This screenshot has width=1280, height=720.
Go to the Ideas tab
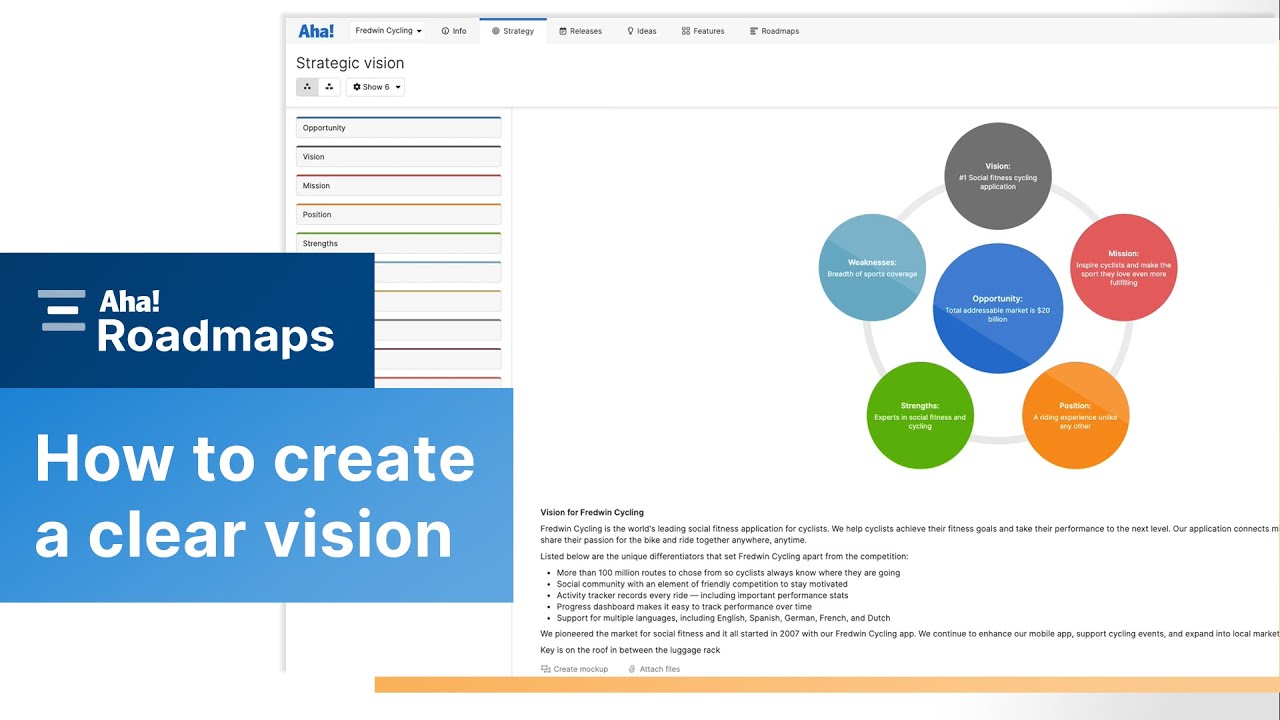642,31
